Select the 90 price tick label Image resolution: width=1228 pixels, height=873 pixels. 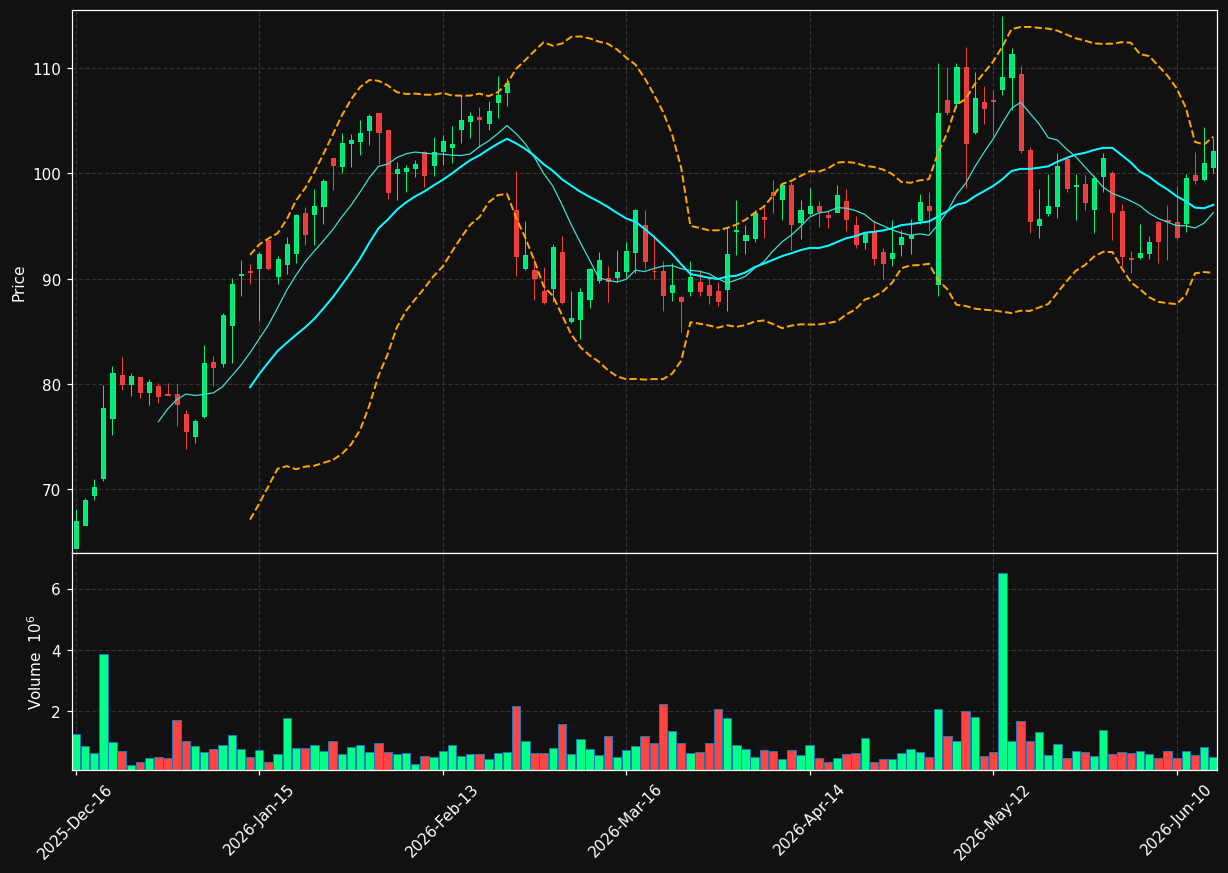(53, 279)
